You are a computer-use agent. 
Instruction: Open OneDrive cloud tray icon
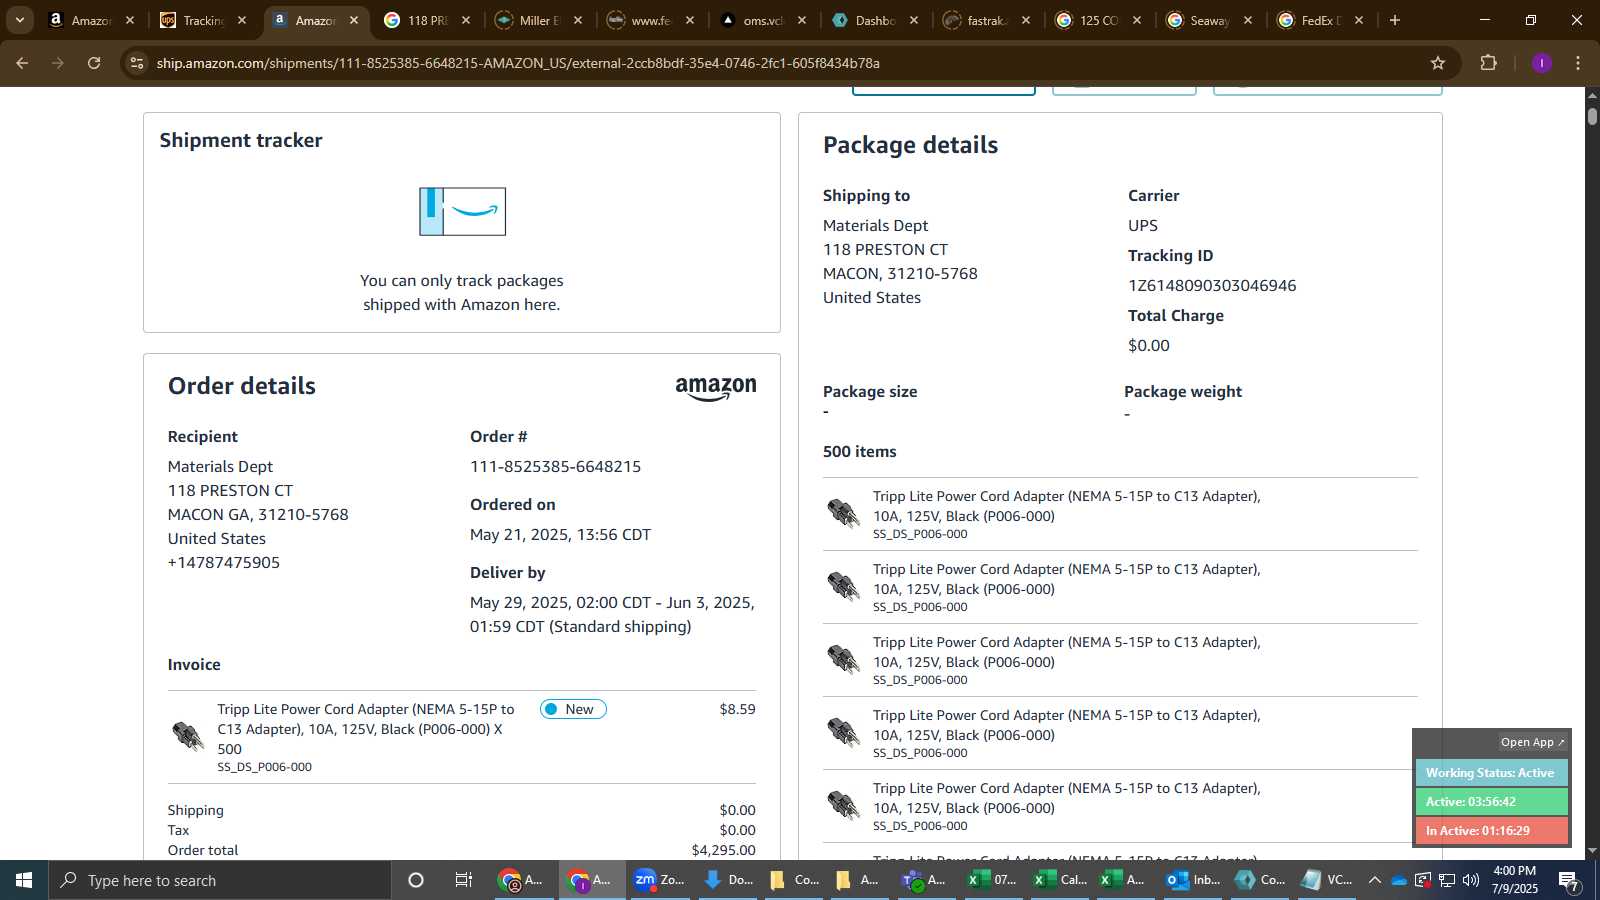coord(1399,880)
